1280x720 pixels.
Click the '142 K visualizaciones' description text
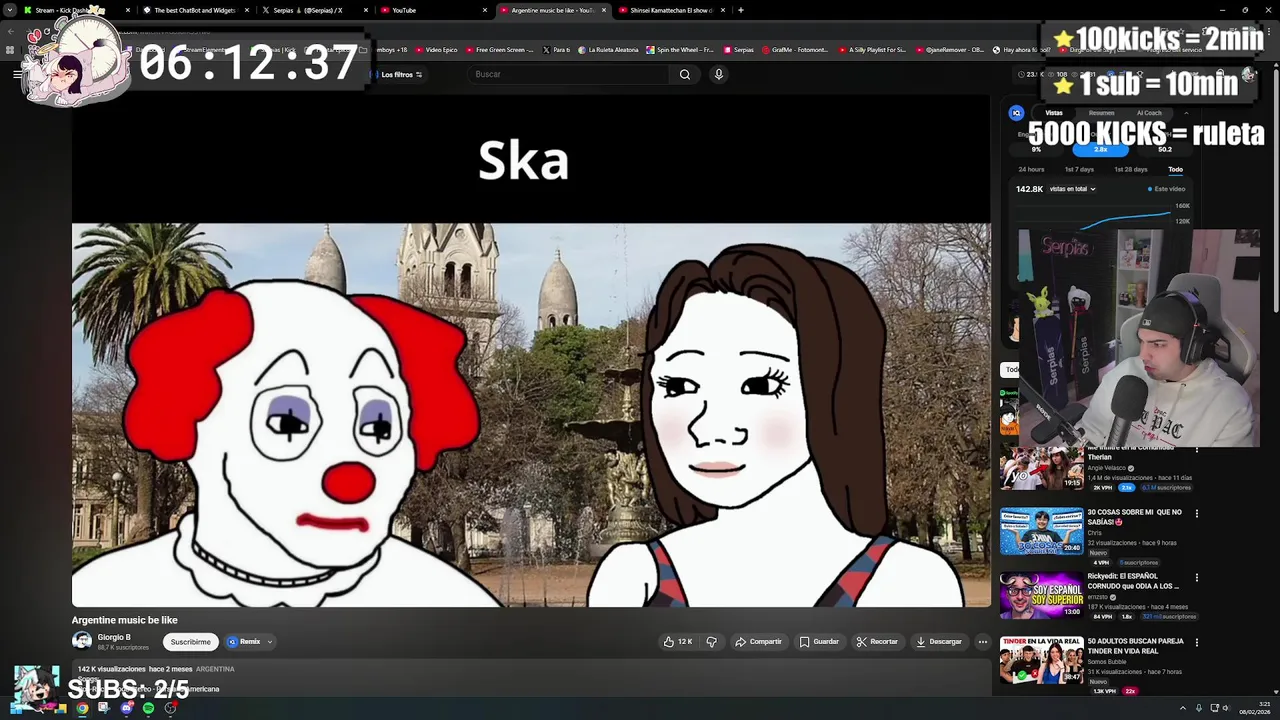111,669
